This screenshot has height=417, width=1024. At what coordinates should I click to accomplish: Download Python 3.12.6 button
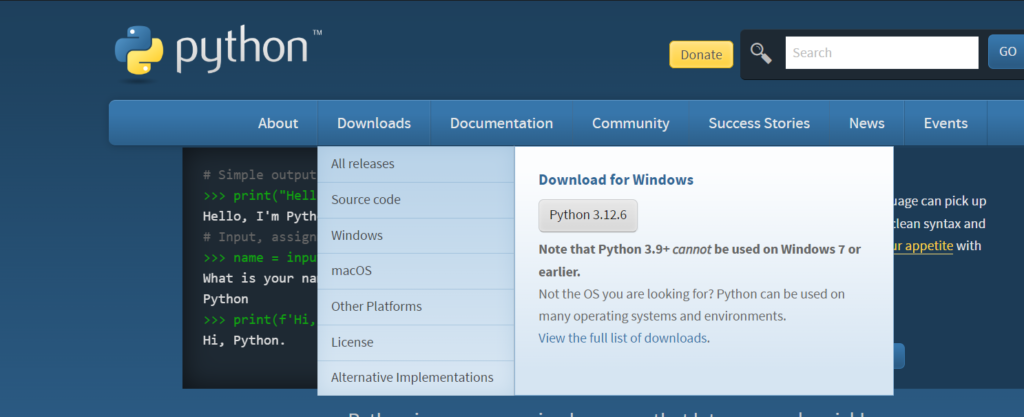pos(588,216)
